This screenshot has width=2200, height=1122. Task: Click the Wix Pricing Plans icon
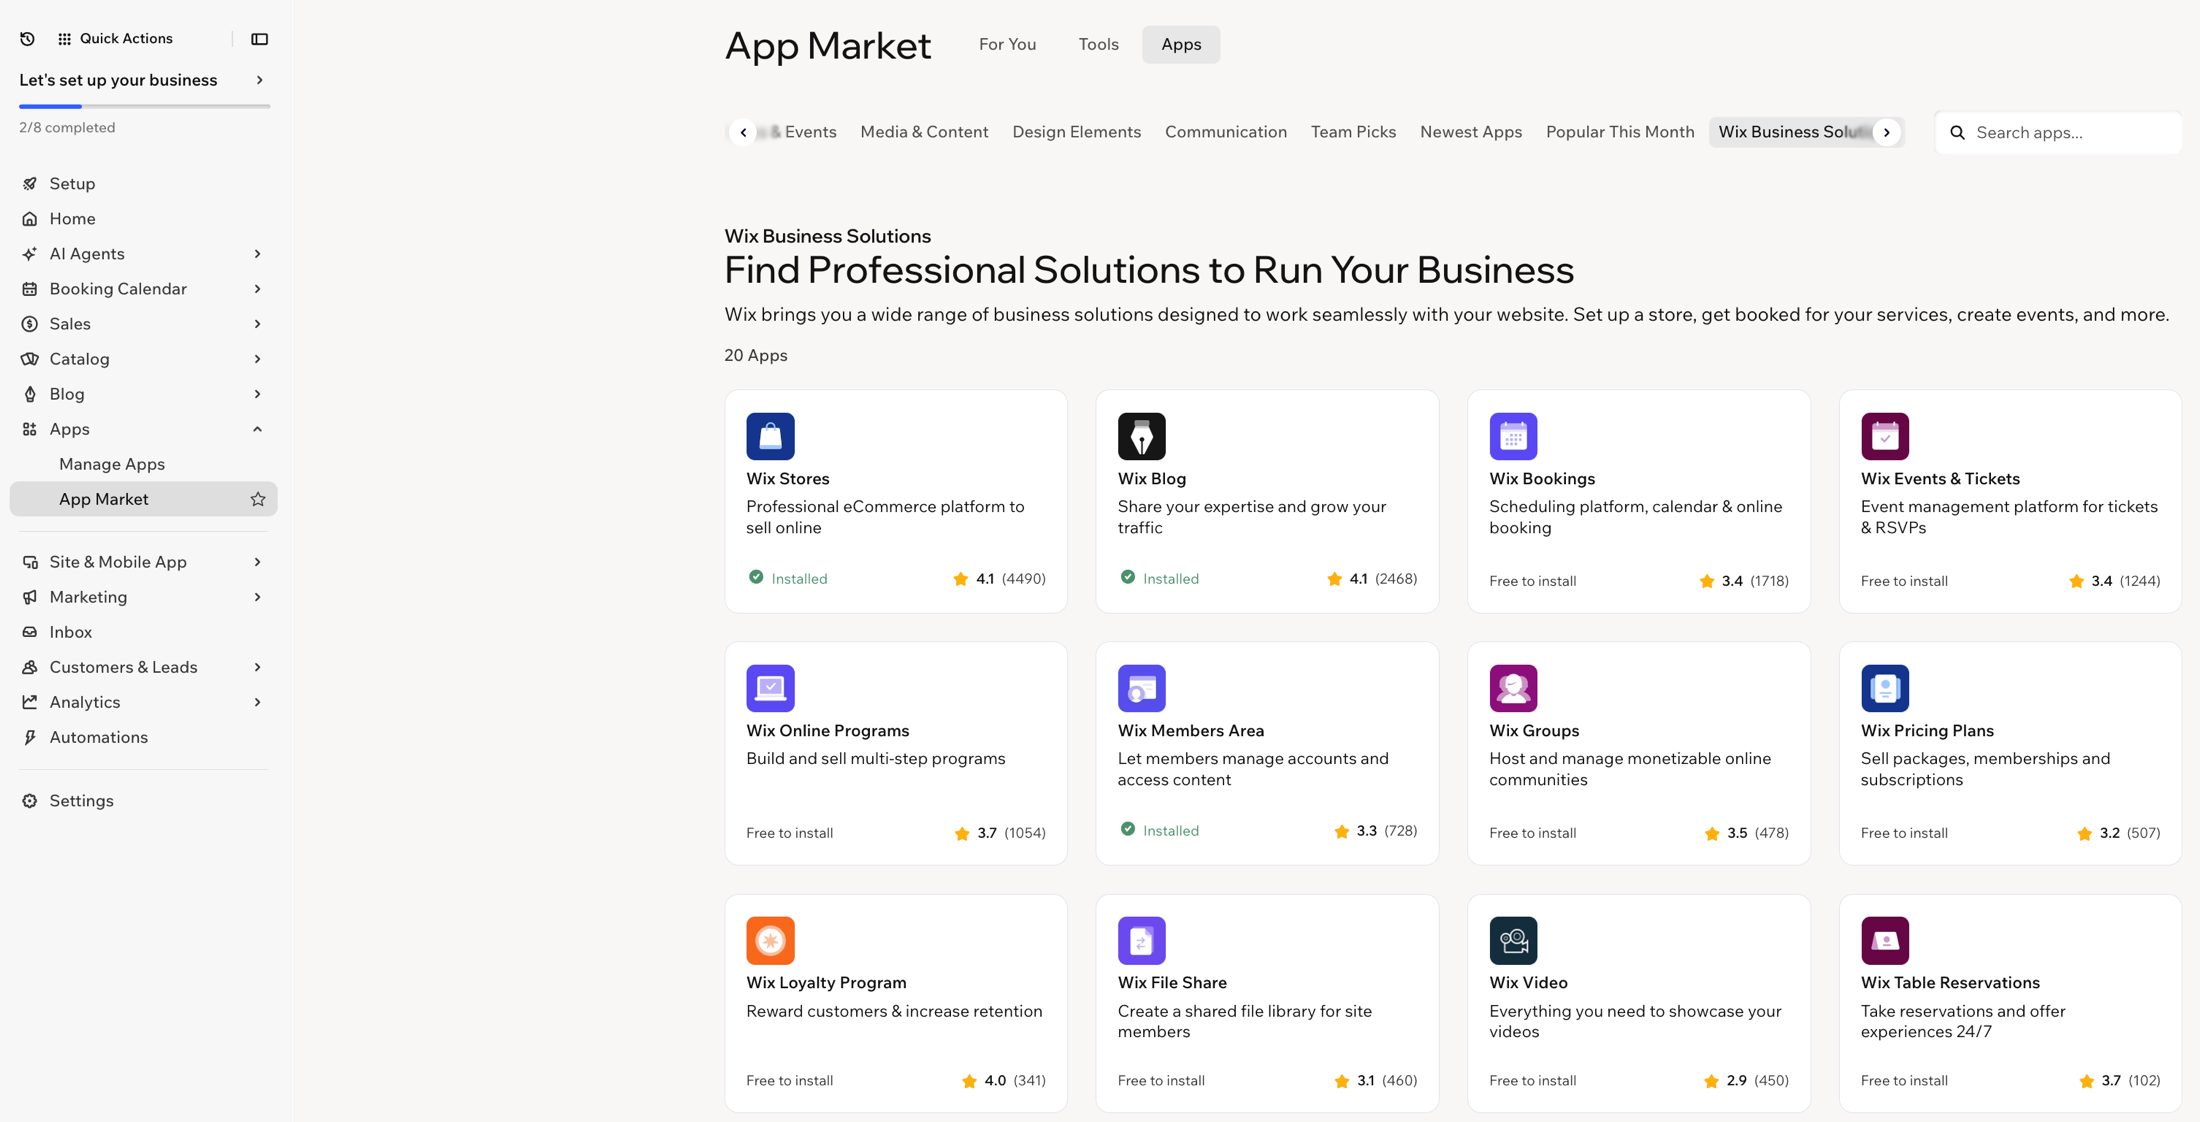pos(1884,688)
